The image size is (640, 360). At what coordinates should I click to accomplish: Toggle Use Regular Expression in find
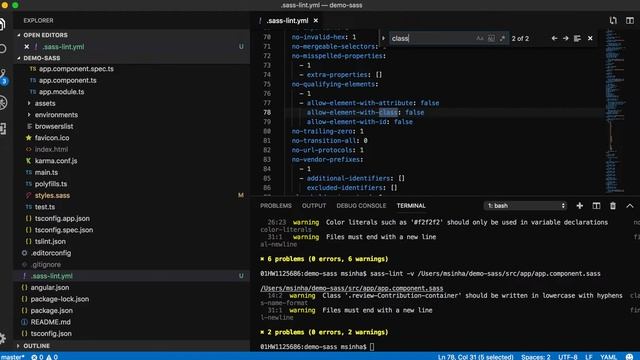tap(502, 38)
